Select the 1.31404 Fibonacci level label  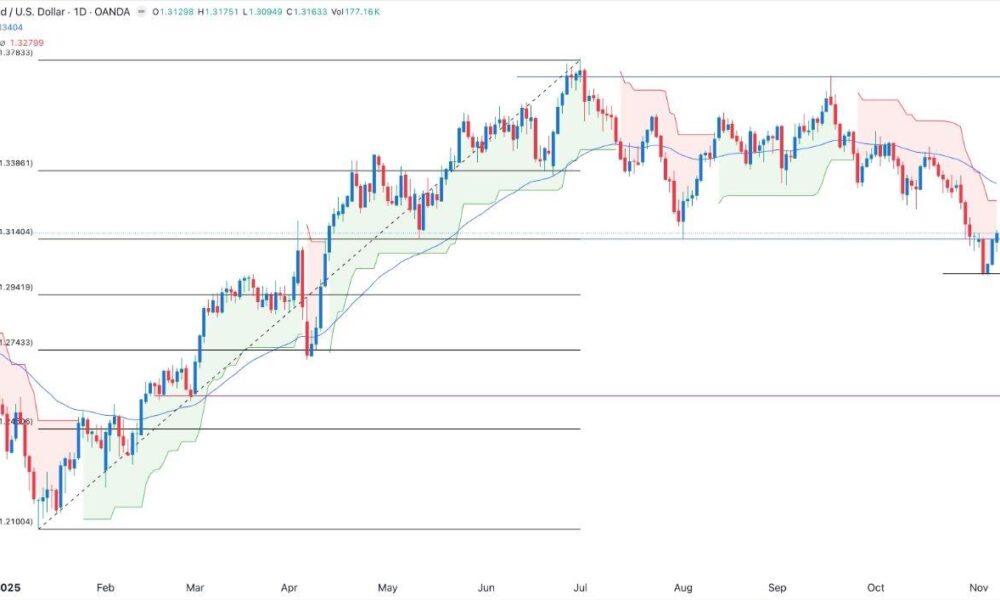[x=17, y=231]
